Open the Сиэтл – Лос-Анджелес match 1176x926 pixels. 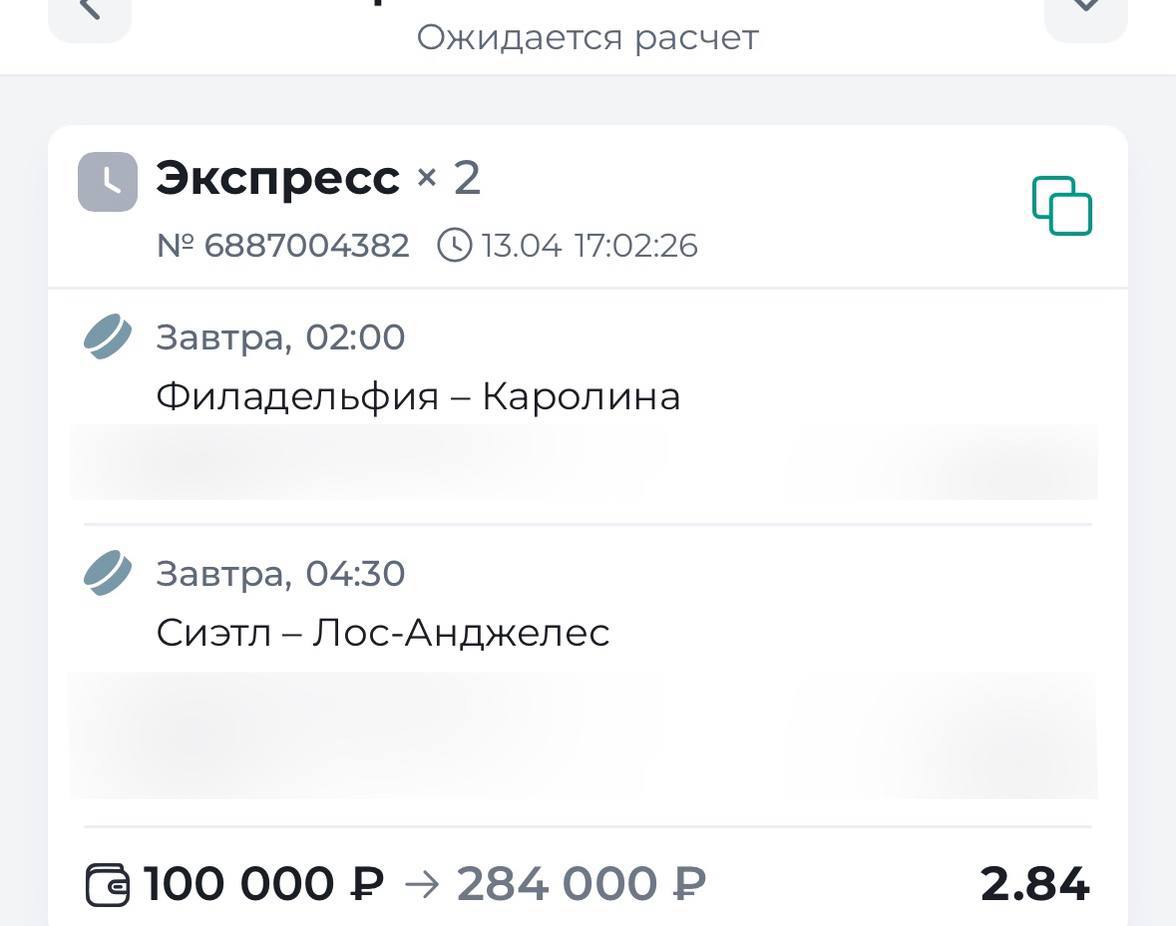(x=383, y=632)
